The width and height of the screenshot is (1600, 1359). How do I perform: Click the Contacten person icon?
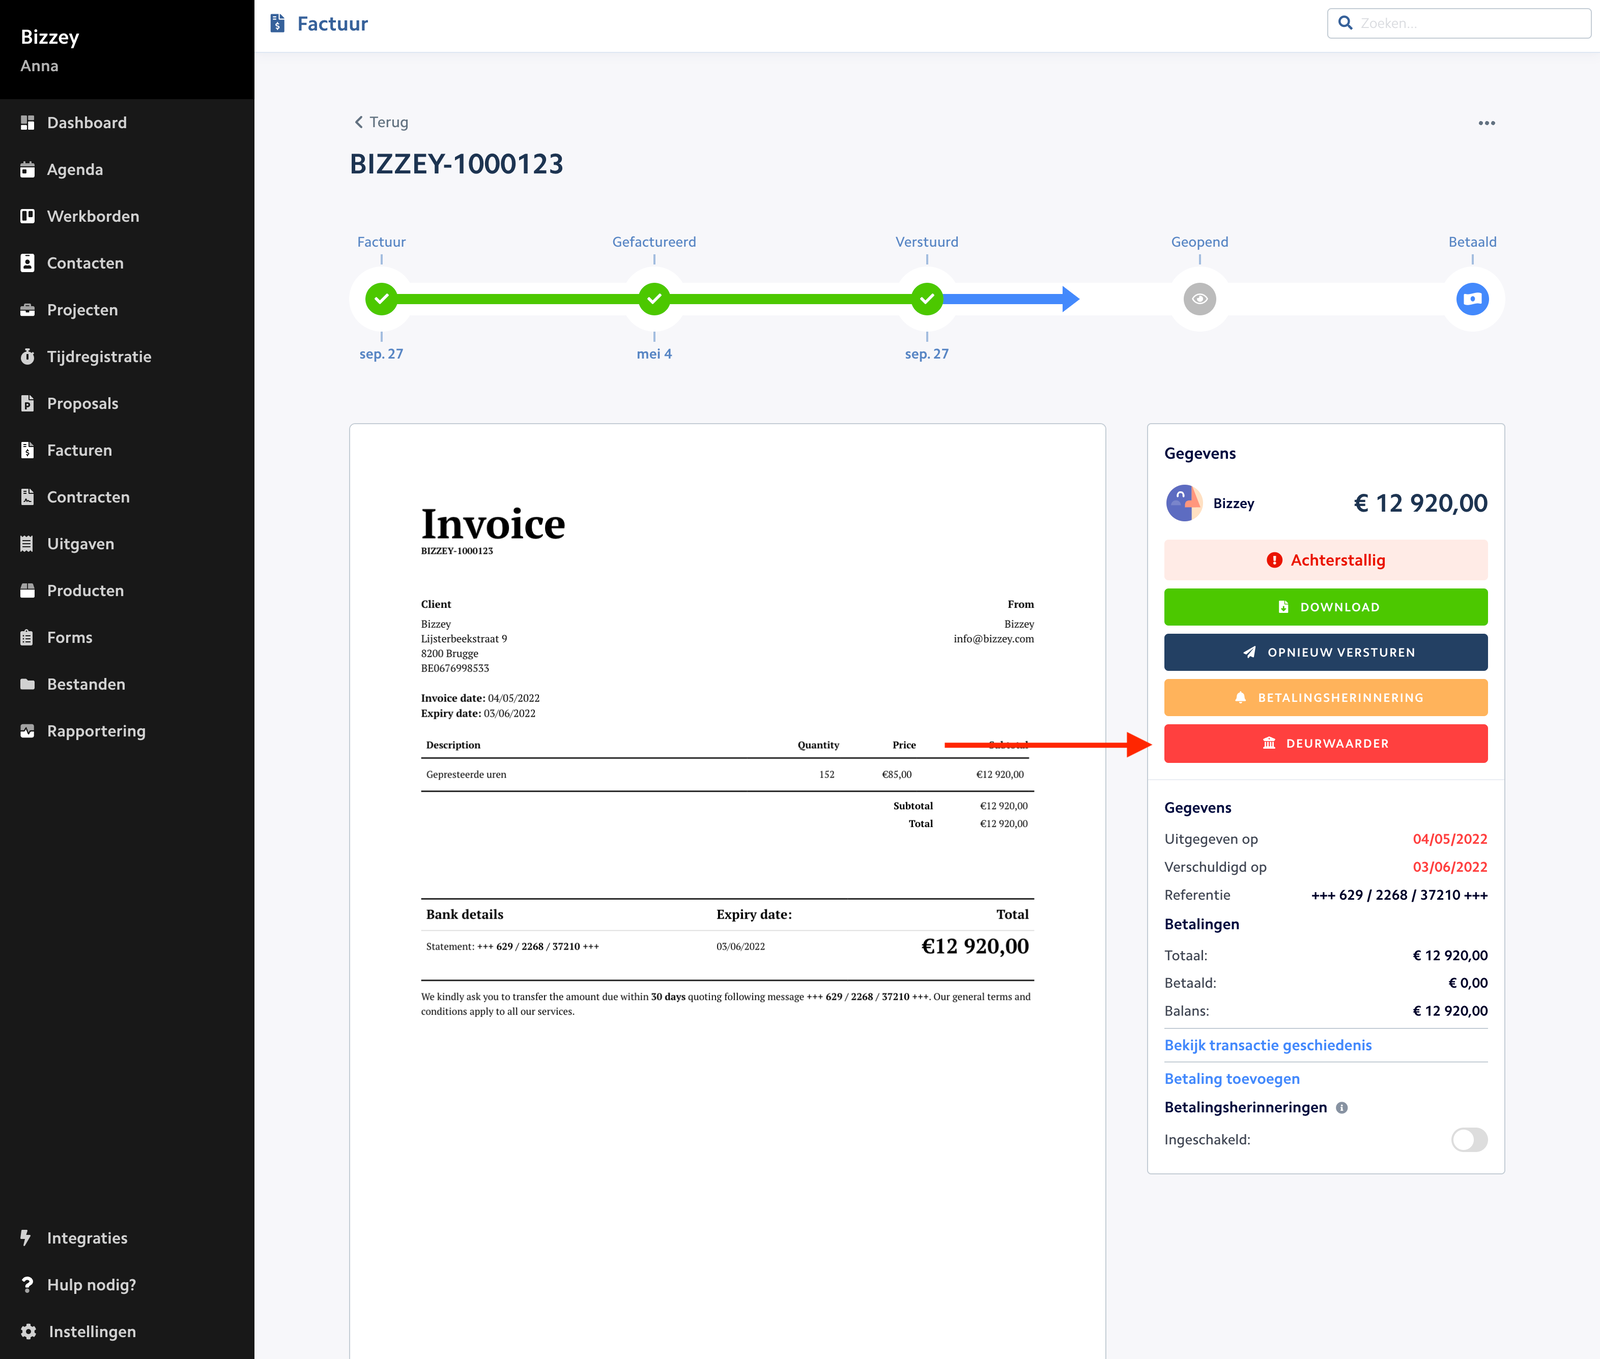[x=28, y=263]
